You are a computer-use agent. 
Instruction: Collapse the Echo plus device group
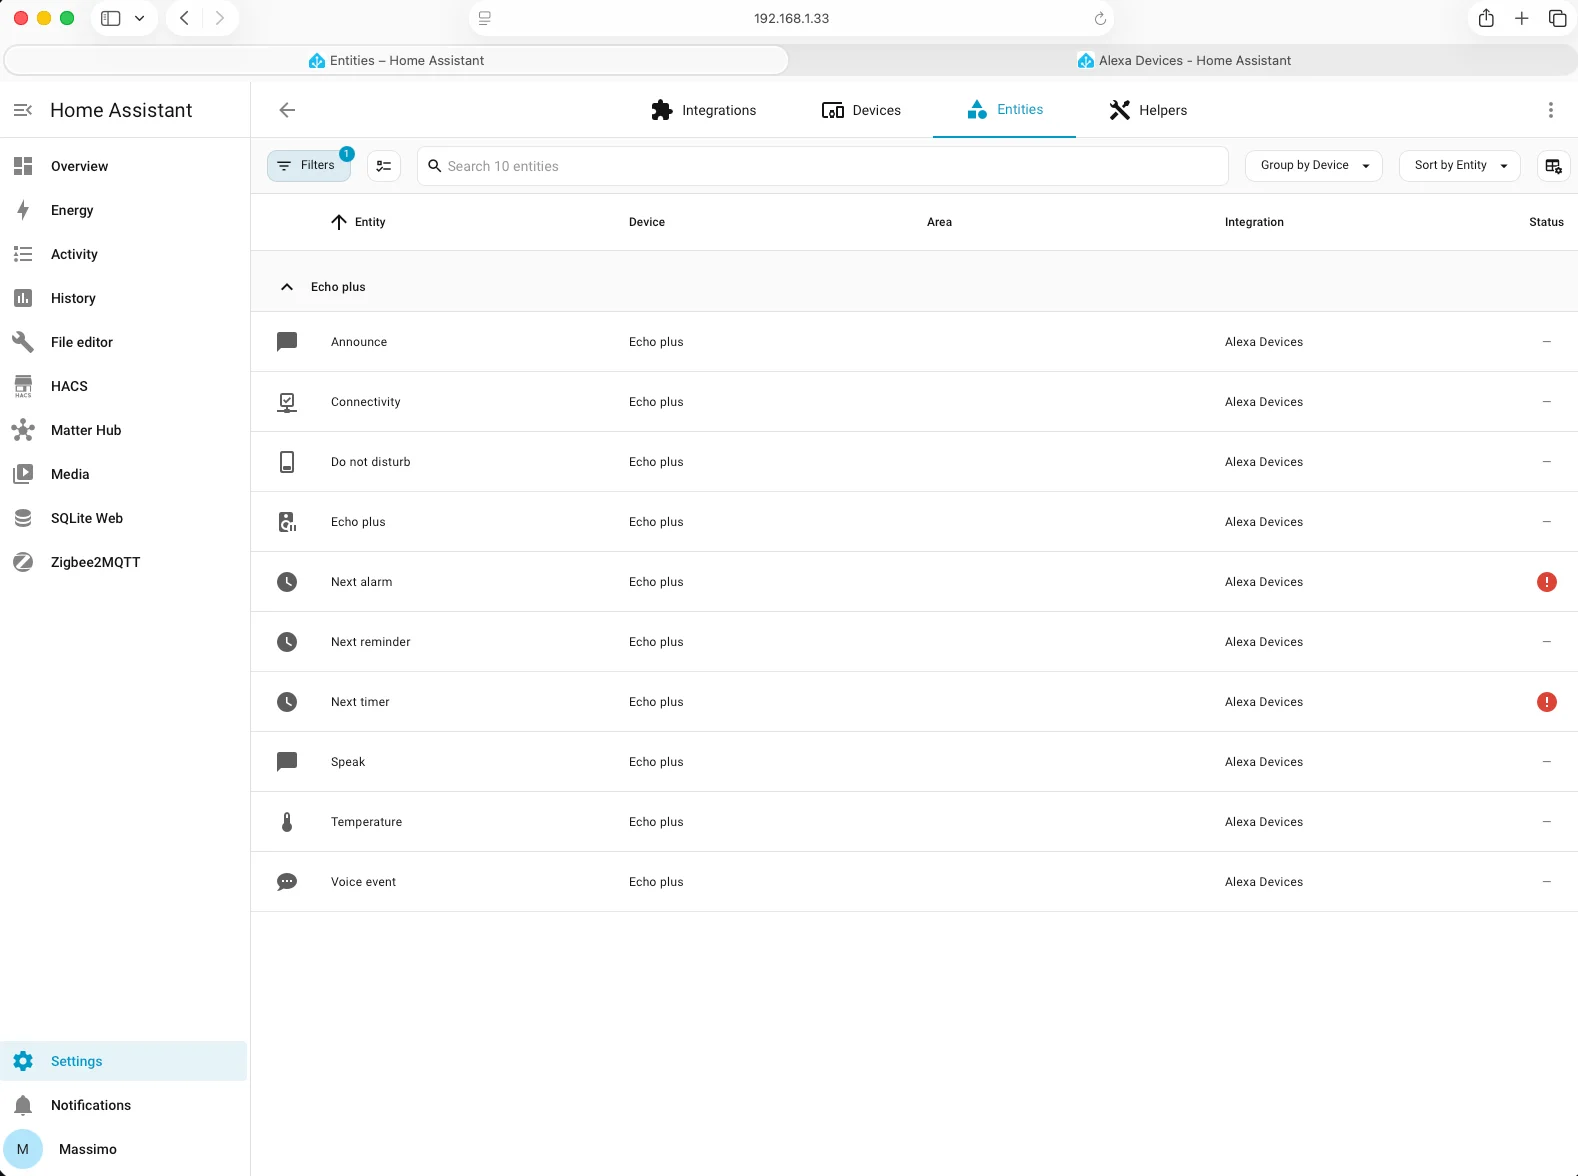pyautogui.click(x=287, y=287)
